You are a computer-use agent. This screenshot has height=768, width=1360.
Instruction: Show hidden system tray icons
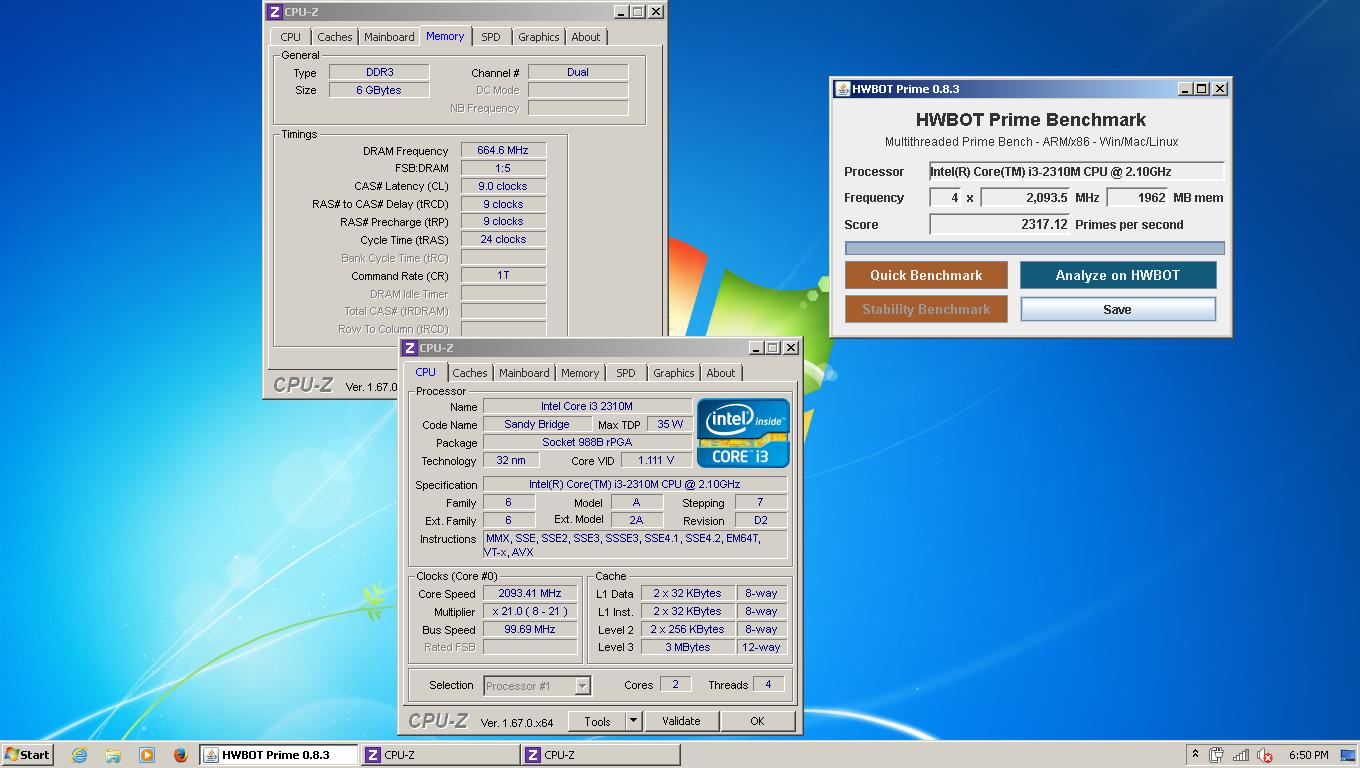point(1194,755)
